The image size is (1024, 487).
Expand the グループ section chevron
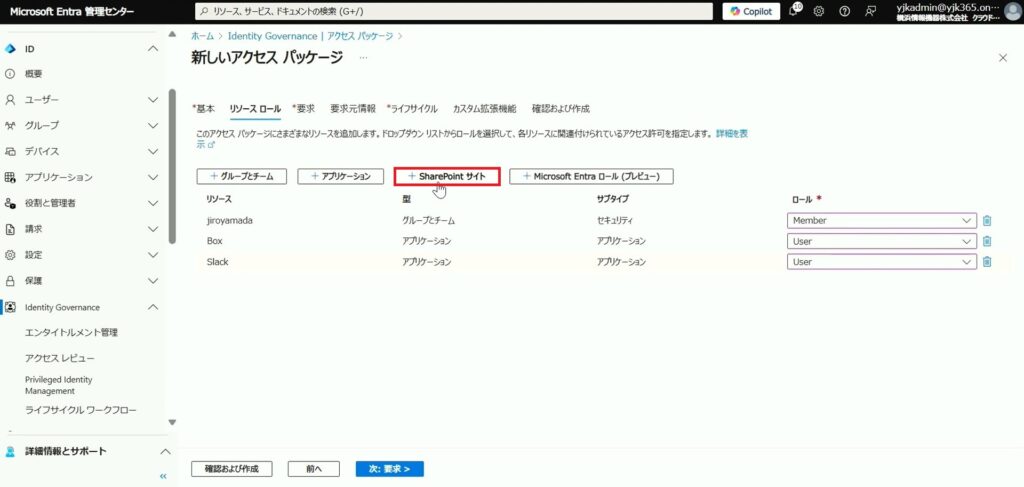[x=153, y=125]
